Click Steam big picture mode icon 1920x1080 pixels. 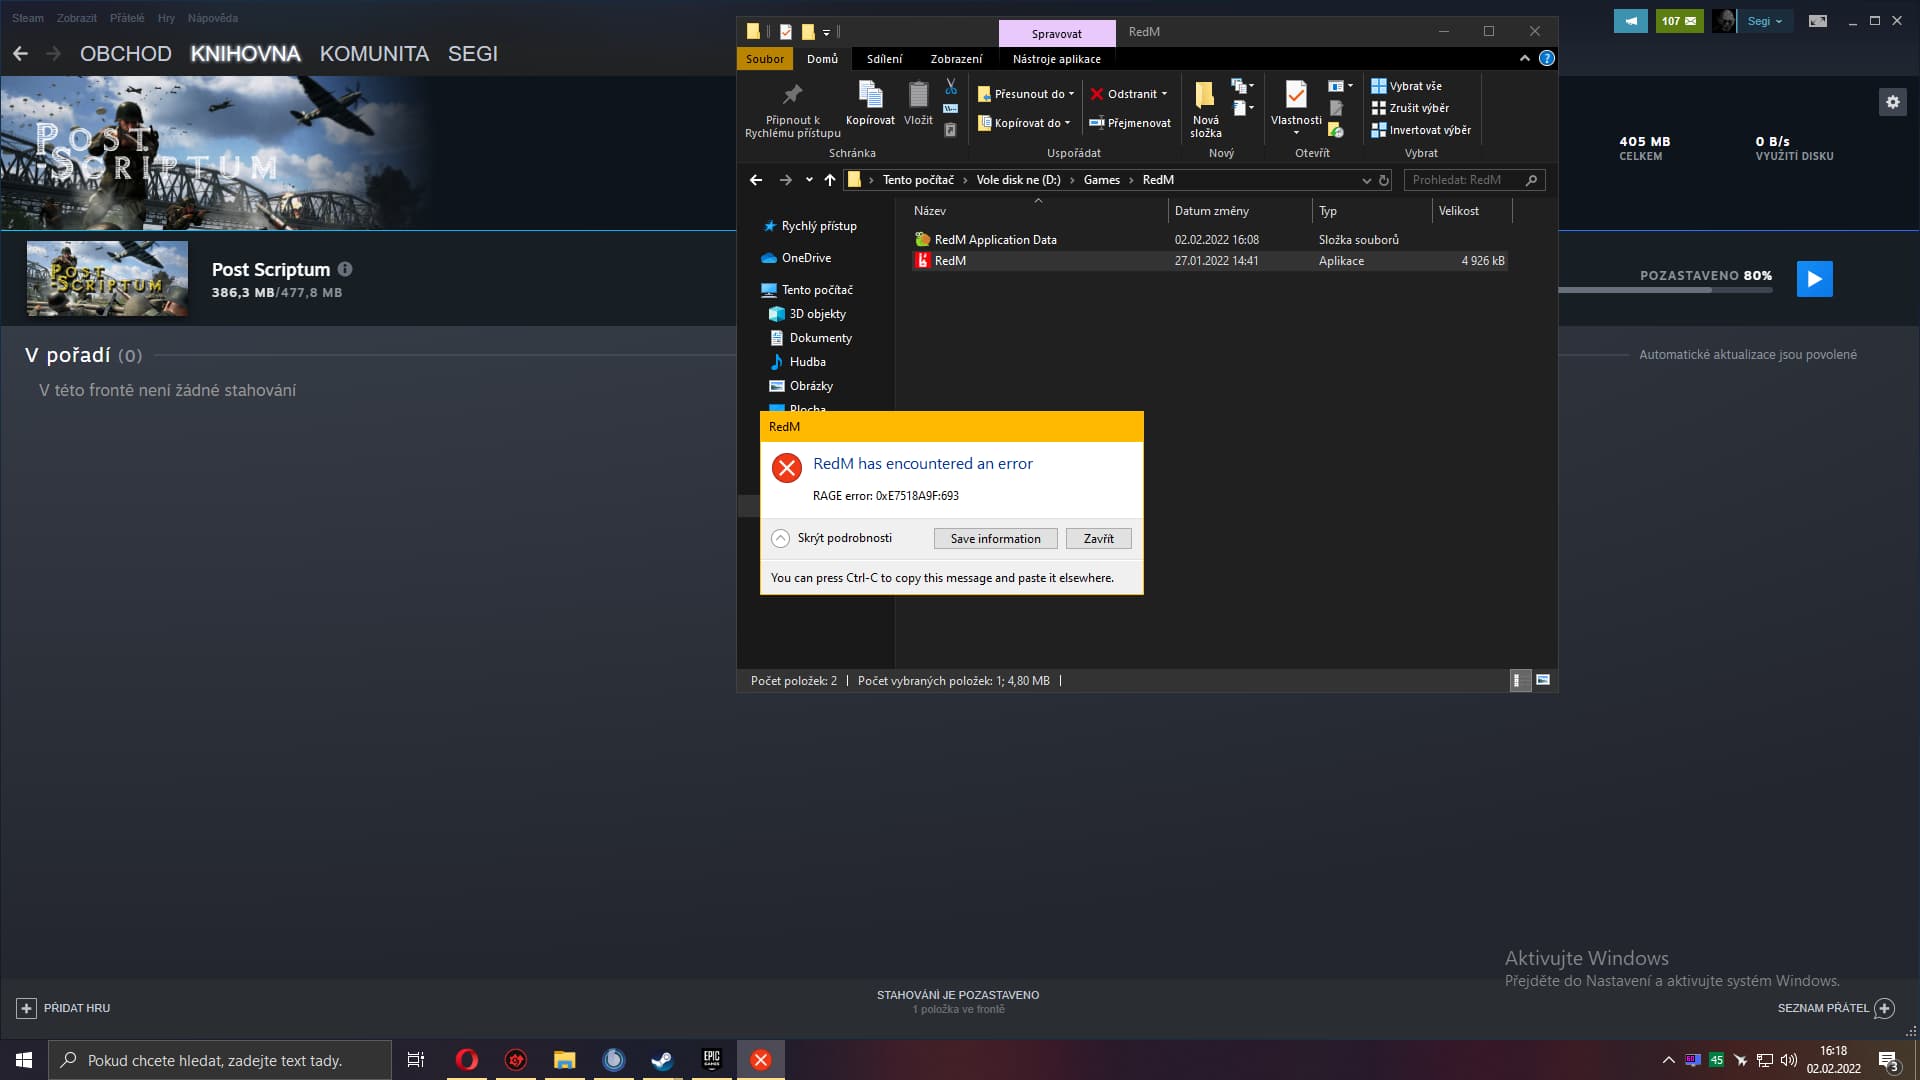pyautogui.click(x=1818, y=21)
